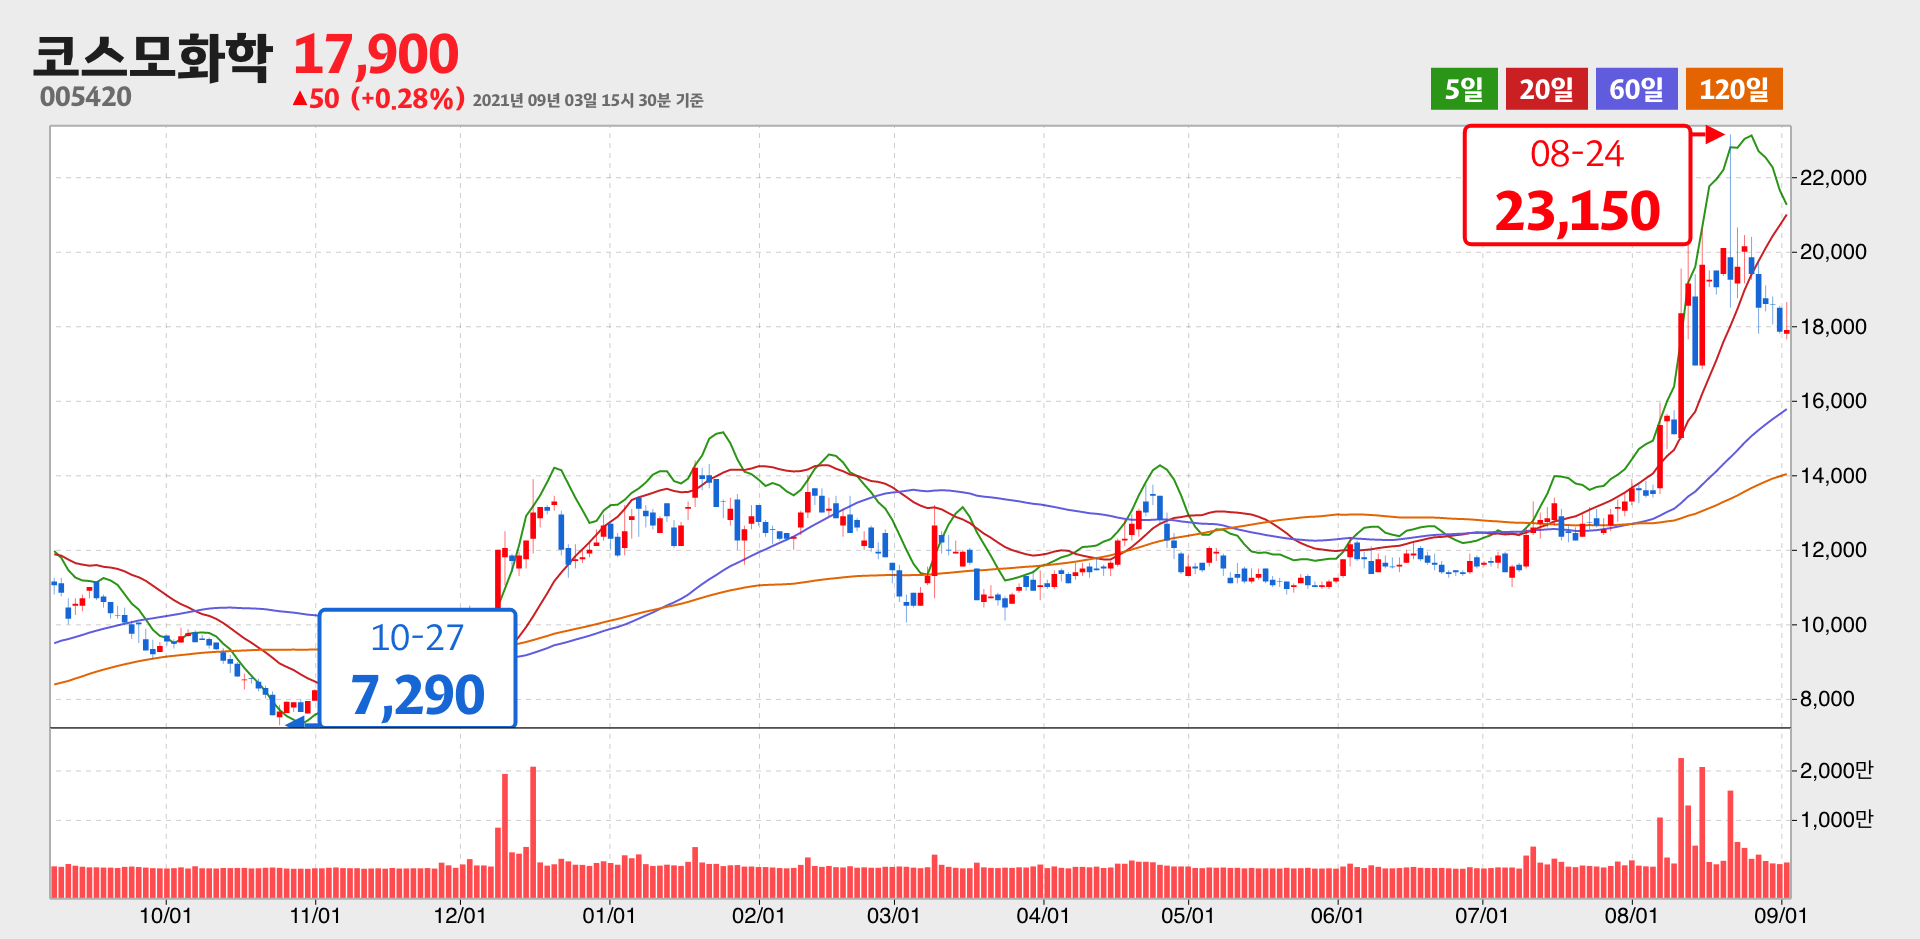
Task: Click the 02/01 date axis label
Action: point(759,916)
